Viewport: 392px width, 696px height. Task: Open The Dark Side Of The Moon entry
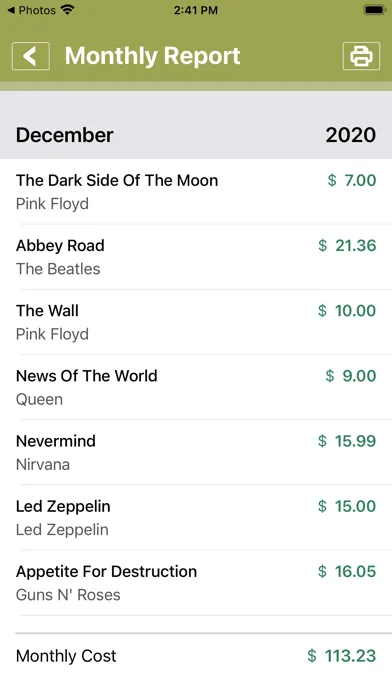[196, 192]
